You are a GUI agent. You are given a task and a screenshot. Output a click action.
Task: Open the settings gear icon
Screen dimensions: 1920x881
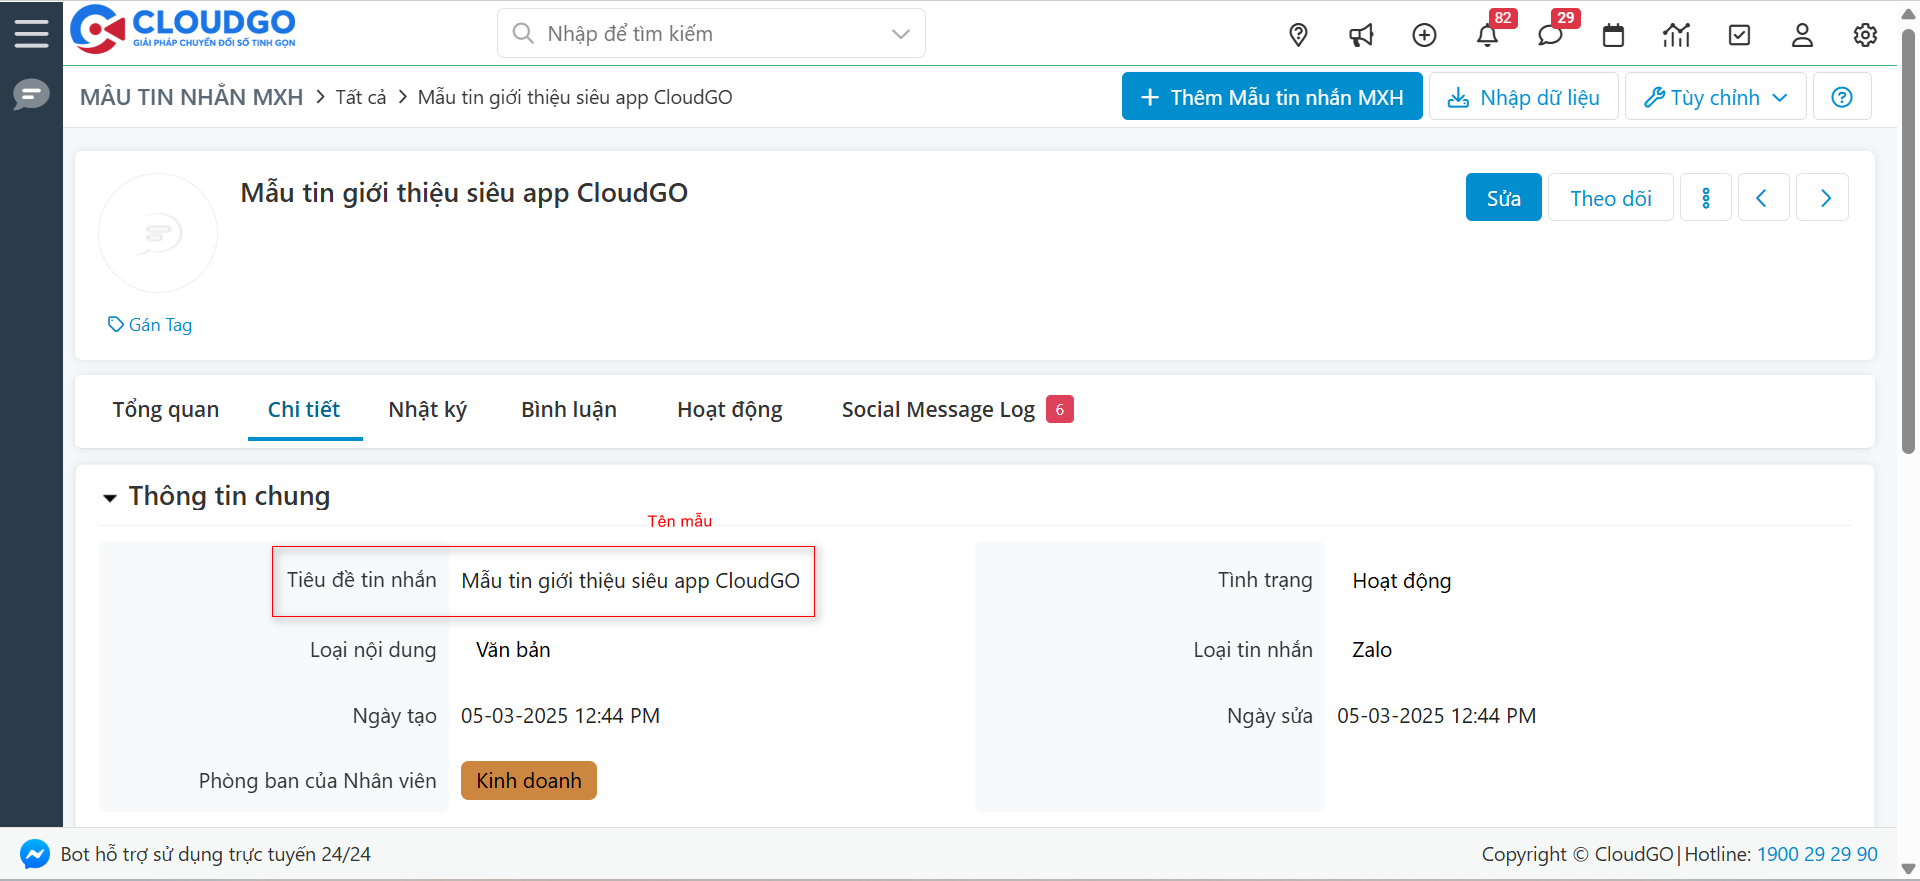click(x=1865, y=35)
